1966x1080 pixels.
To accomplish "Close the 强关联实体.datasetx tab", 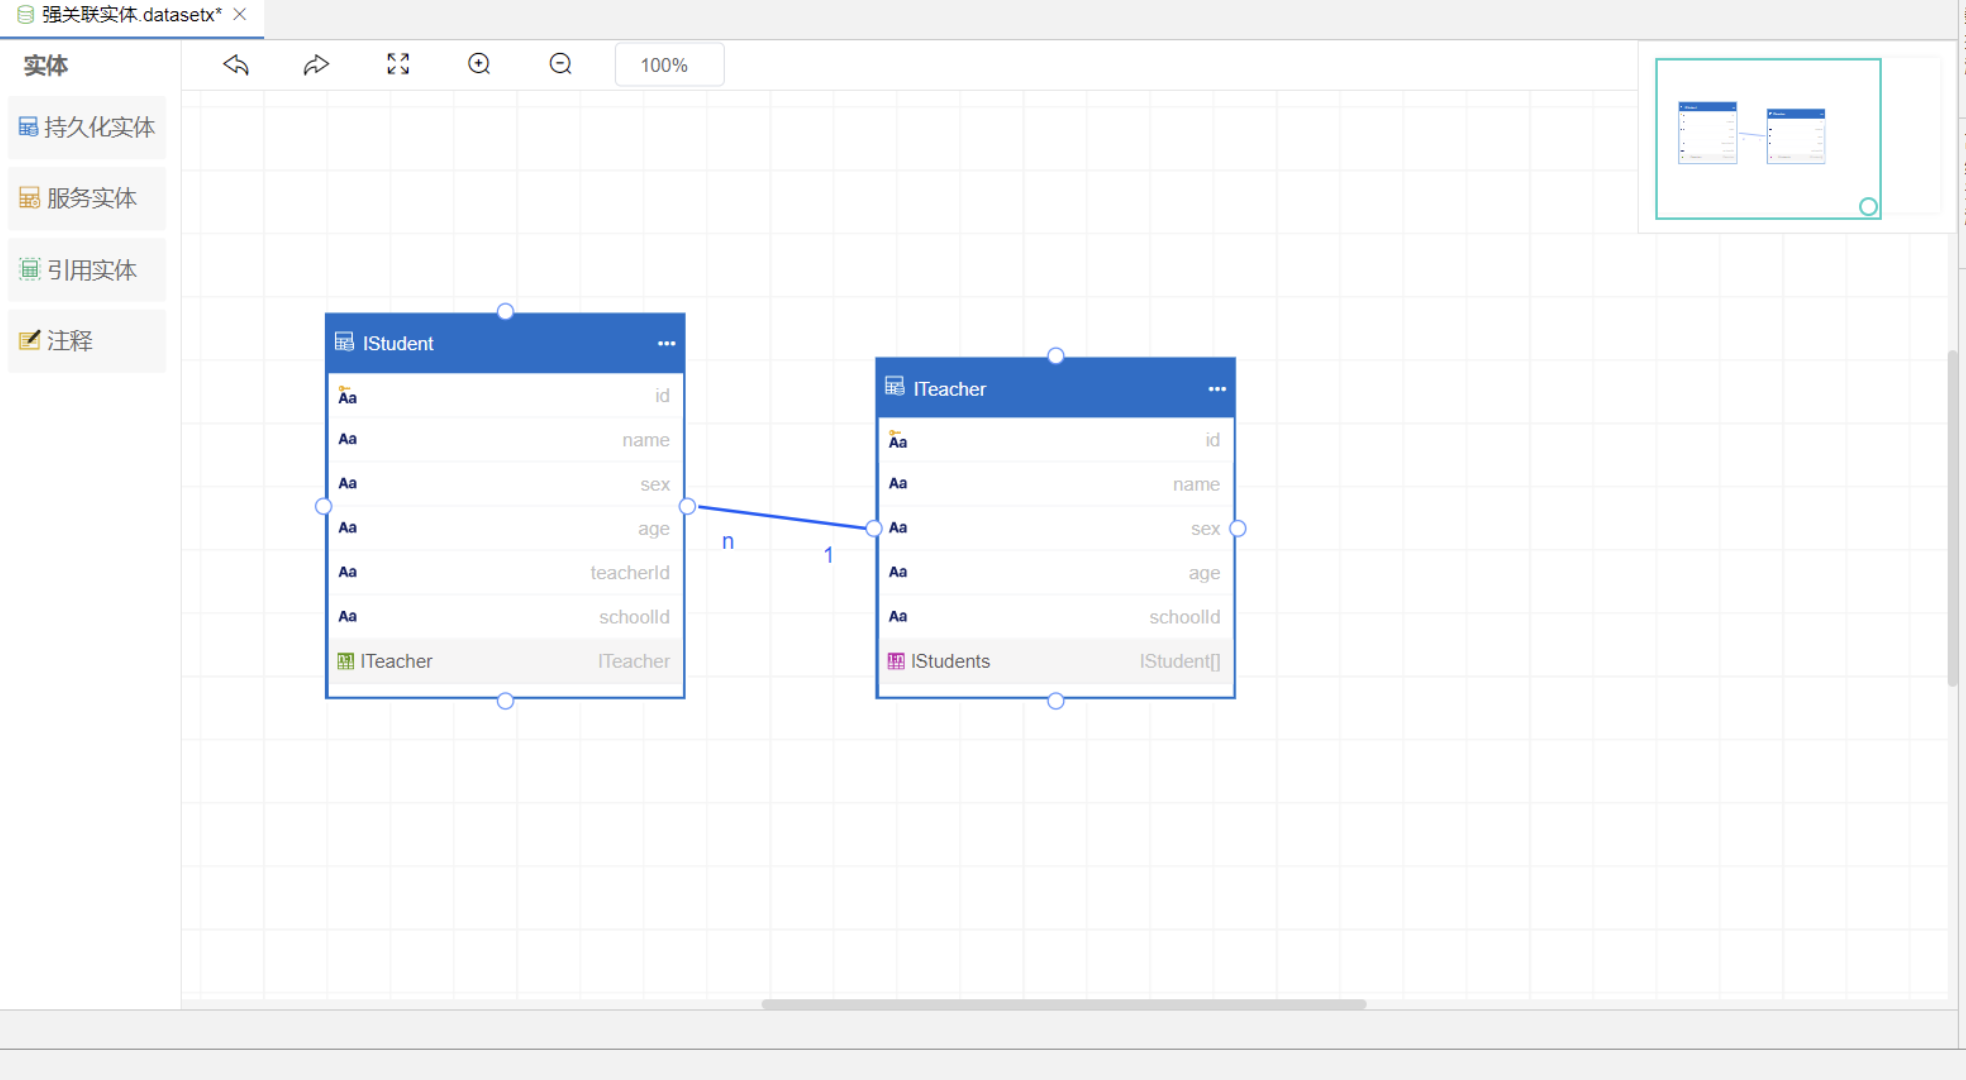I will click(240, 15).
